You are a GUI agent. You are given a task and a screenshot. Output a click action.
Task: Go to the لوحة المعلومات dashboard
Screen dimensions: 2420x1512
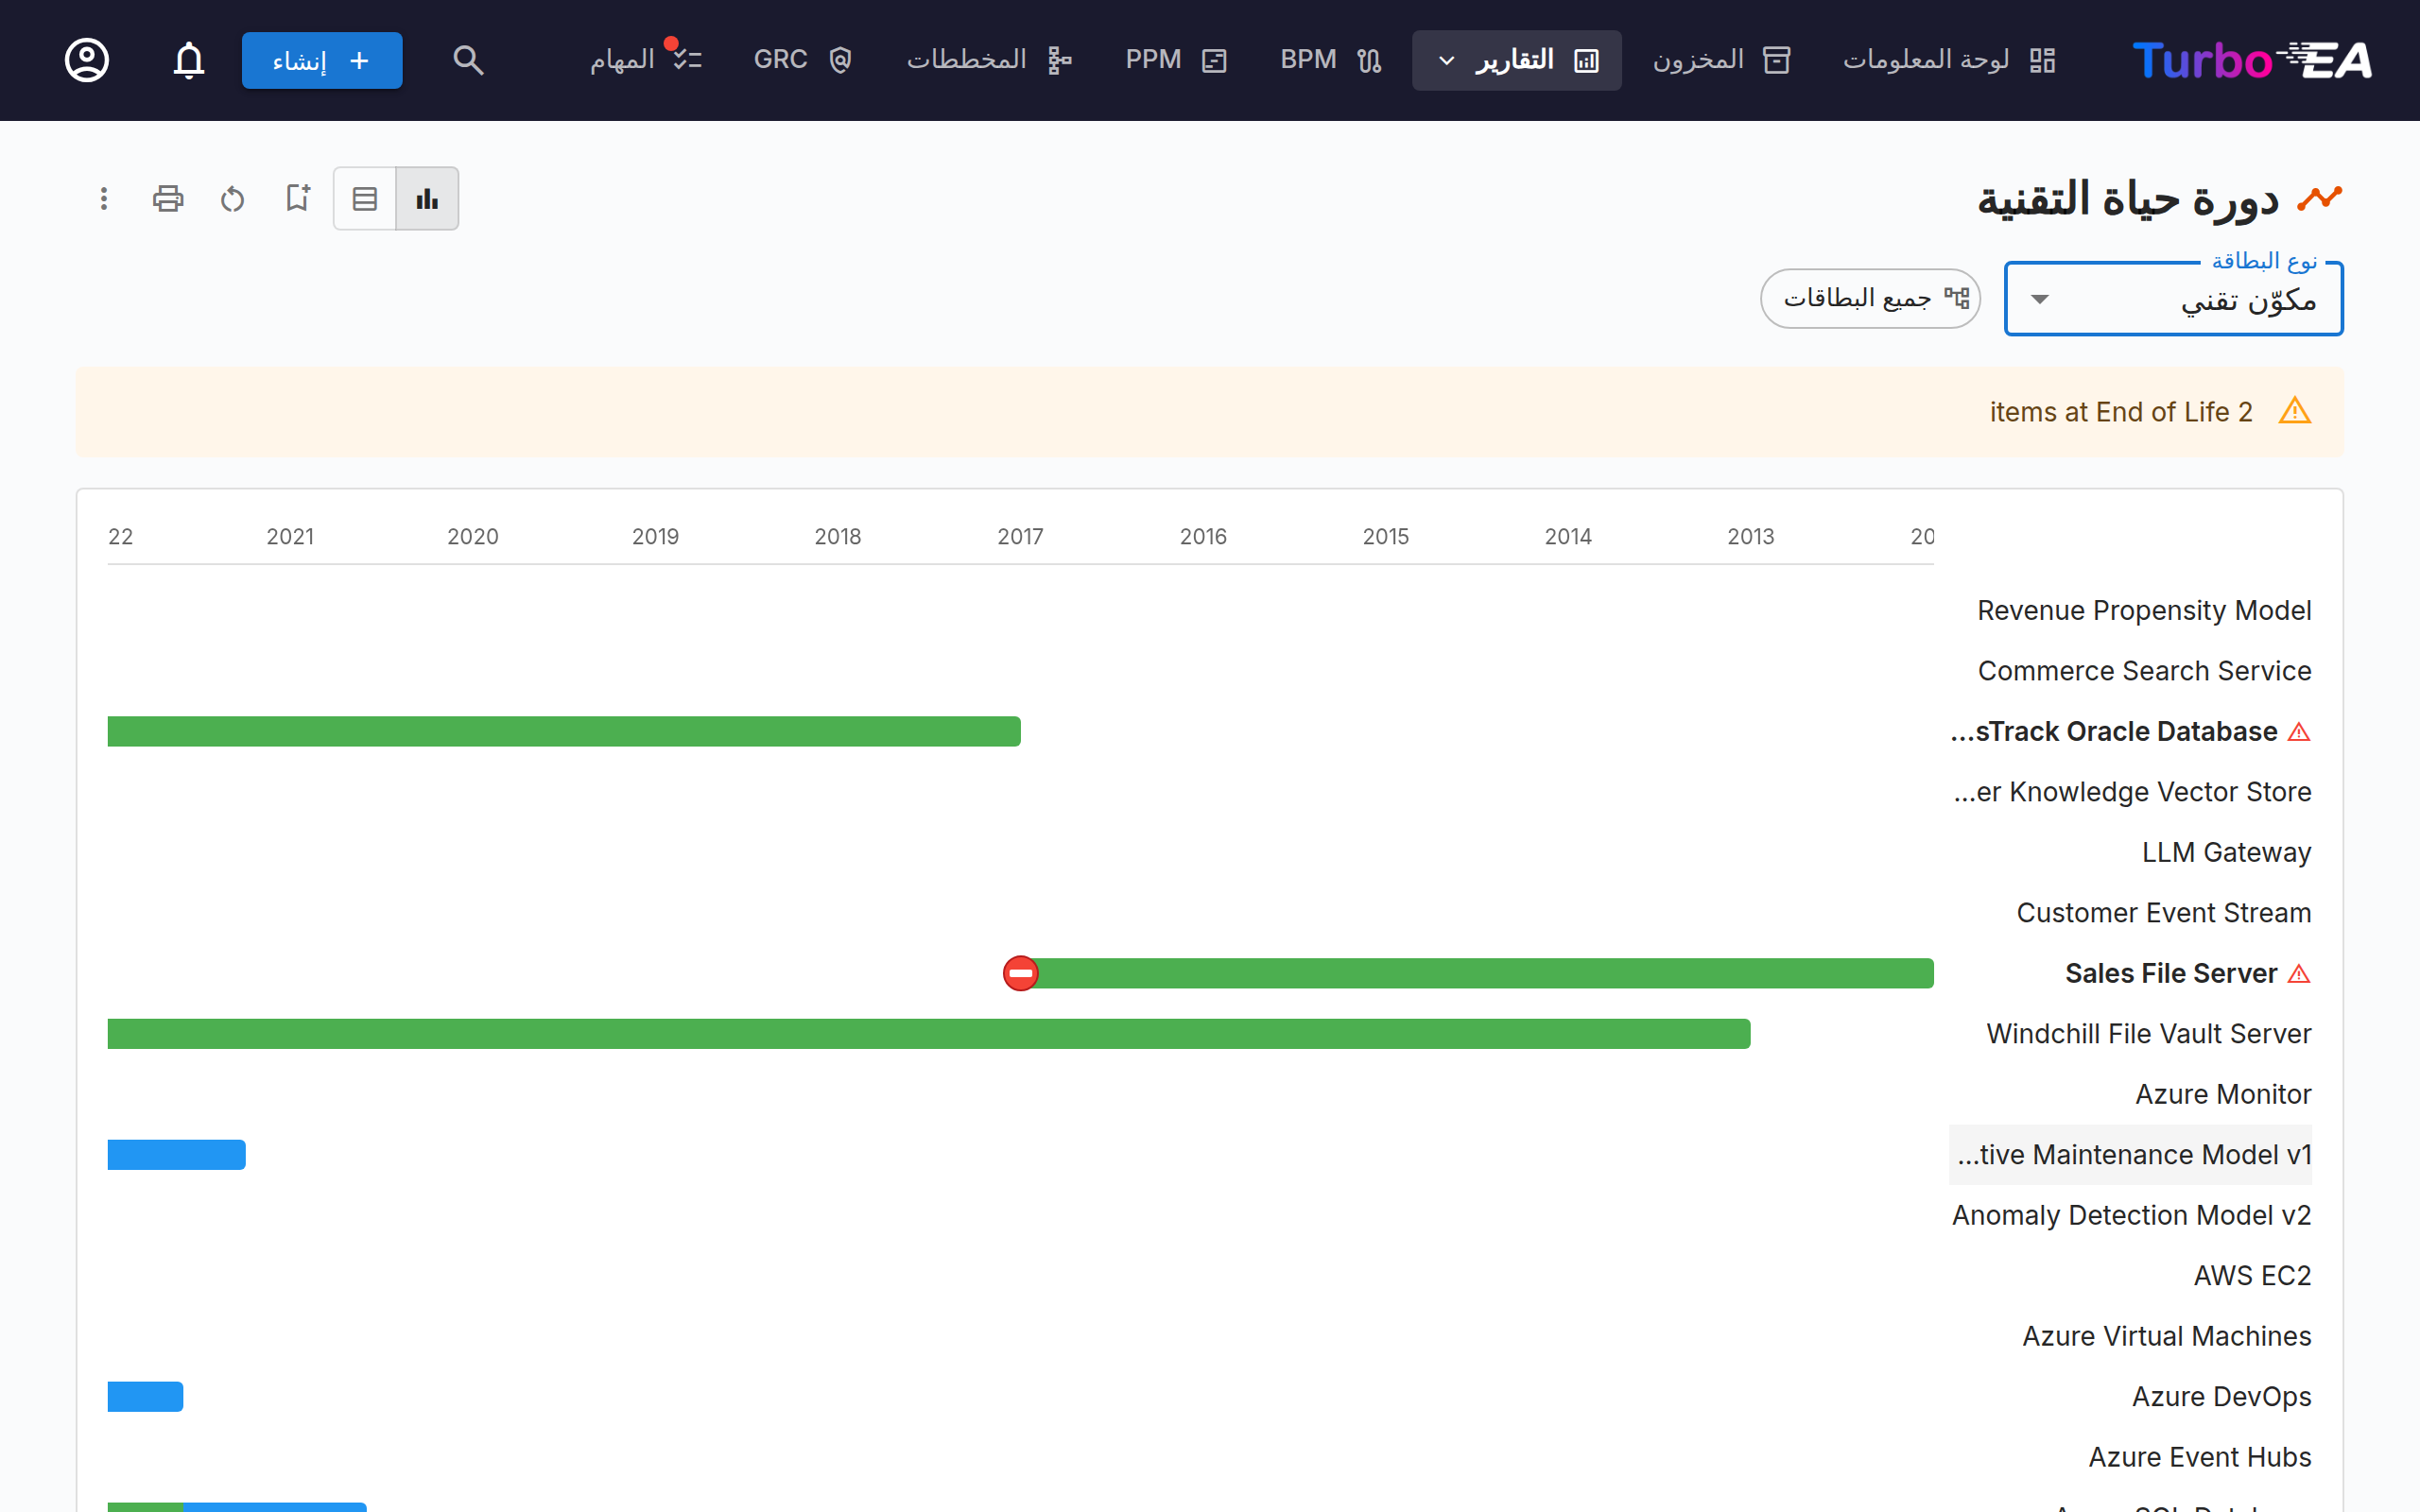pos(1948,60)
